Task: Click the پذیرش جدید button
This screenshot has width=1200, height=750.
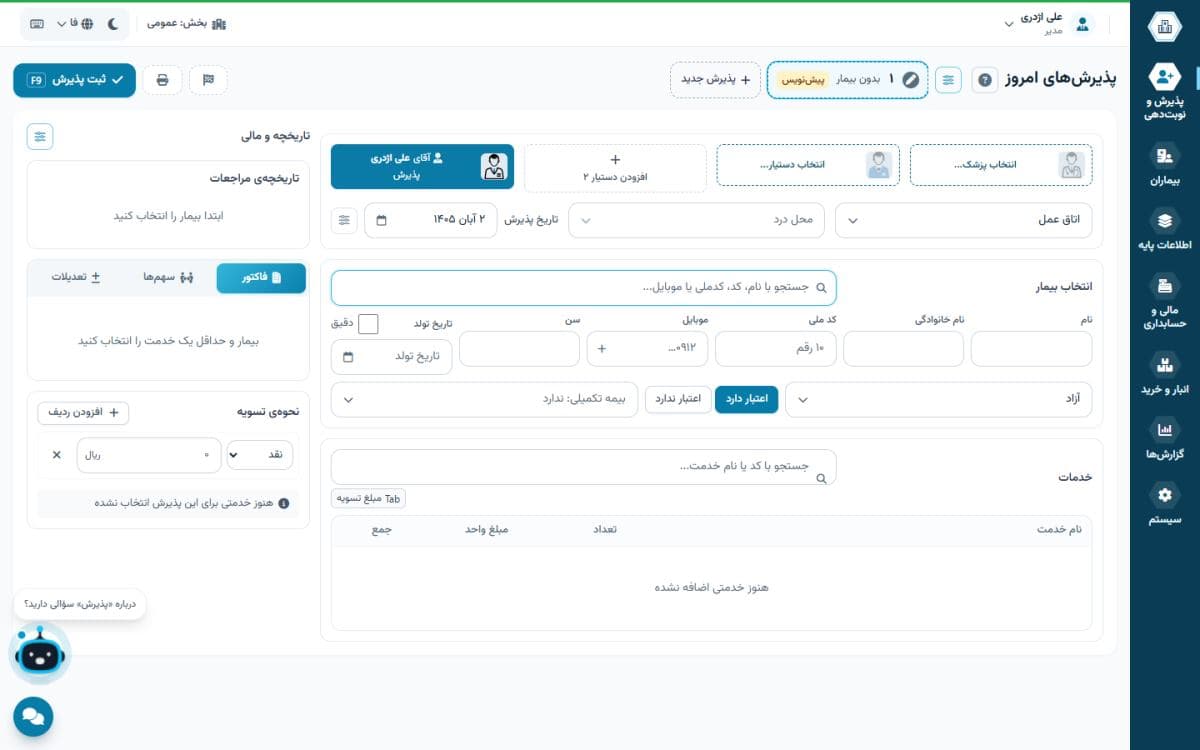Action: [716, 80]
